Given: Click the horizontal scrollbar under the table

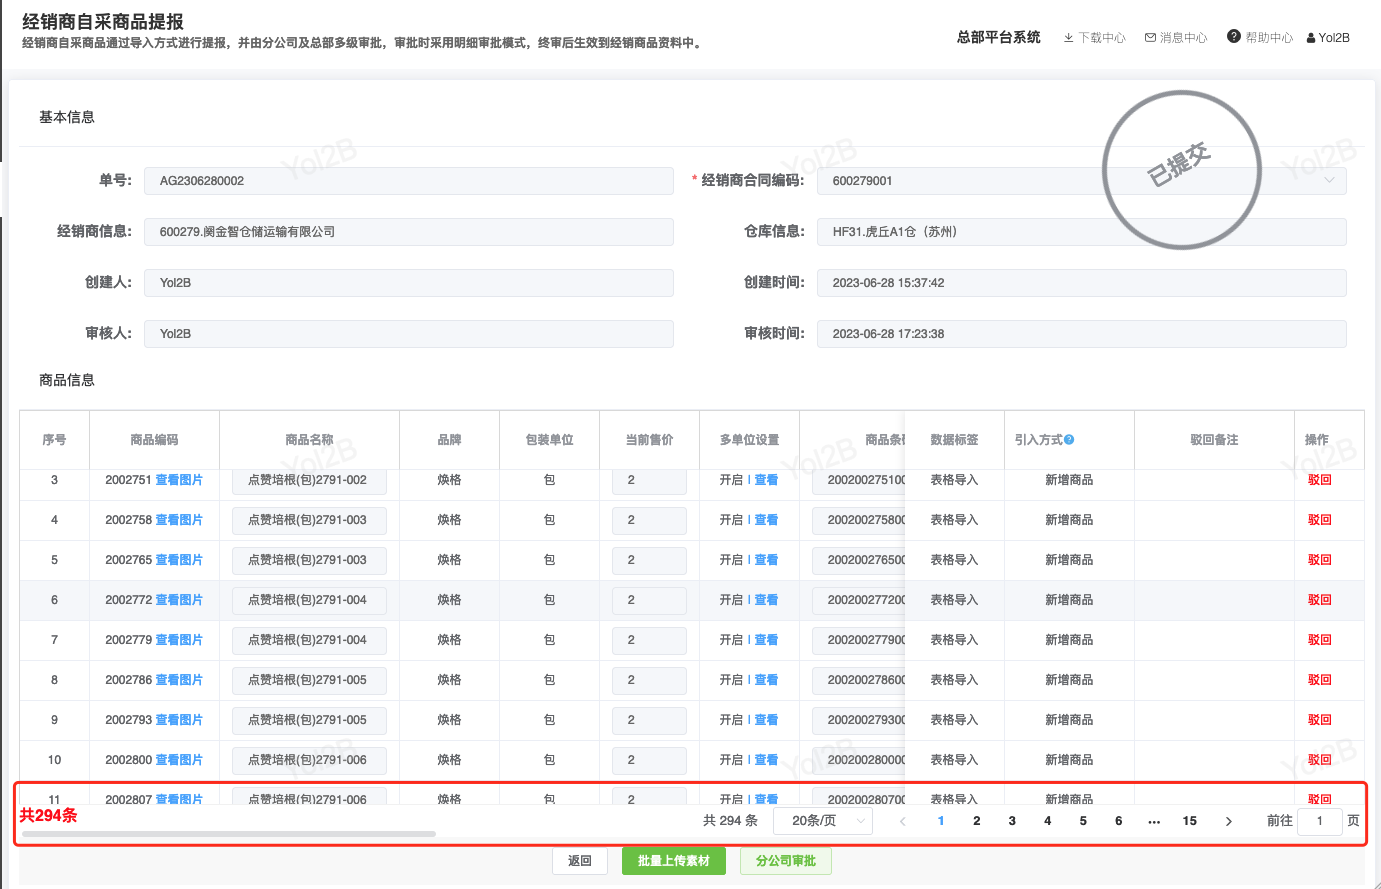Looking at the screenshot, I should pyautogui.click(x=229, y=833).
